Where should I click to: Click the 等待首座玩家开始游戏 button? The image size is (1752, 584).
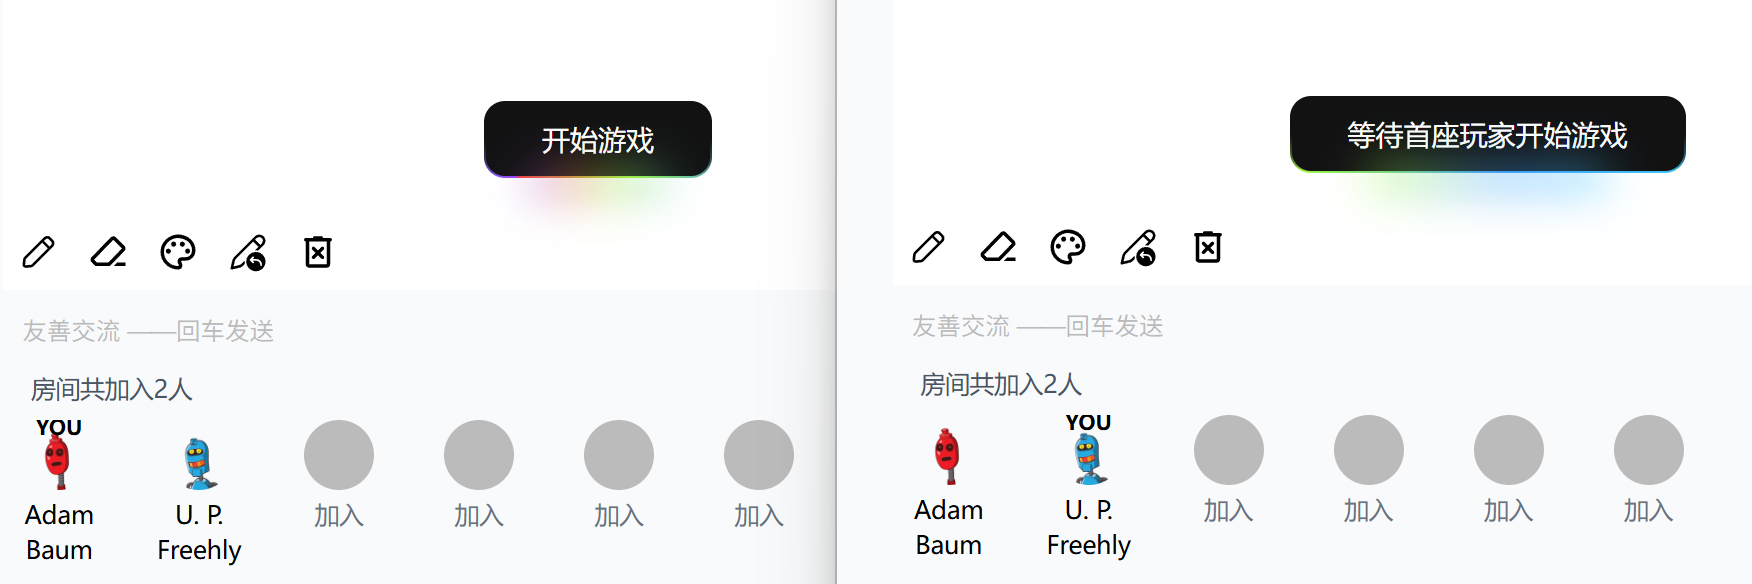[x=1487, y=134]
